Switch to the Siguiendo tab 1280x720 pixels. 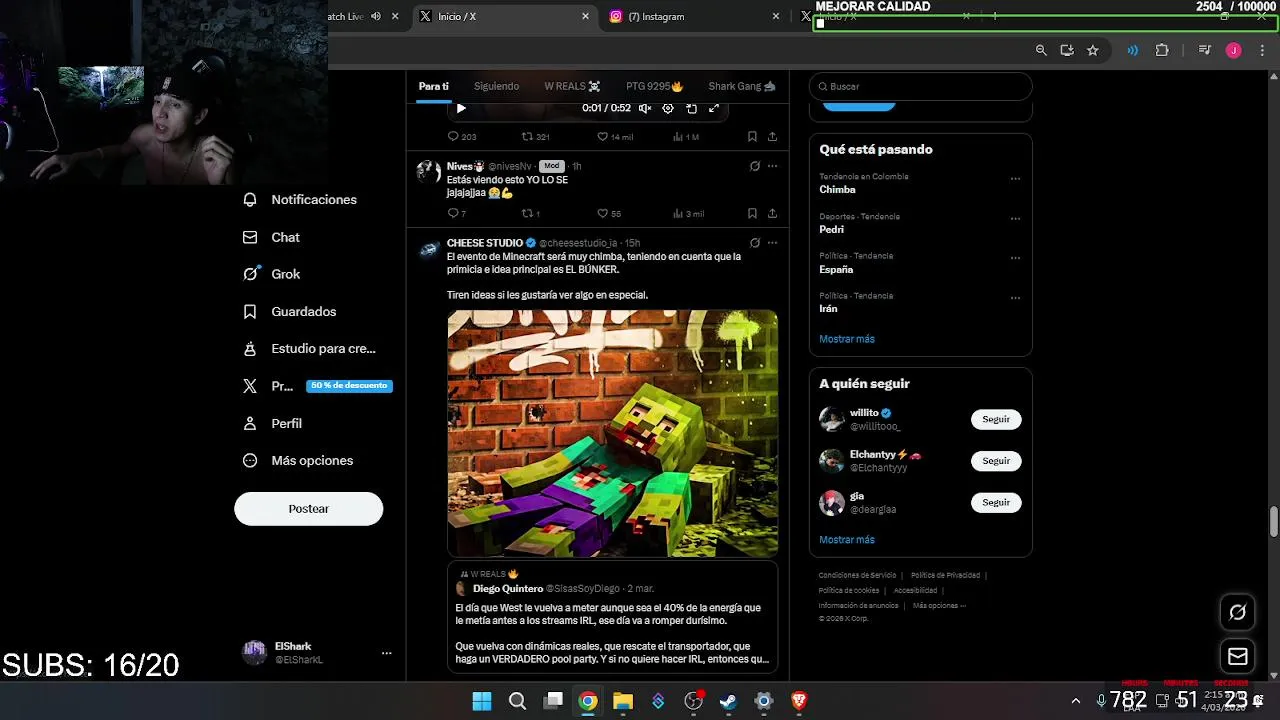click(x=496, y=86)
